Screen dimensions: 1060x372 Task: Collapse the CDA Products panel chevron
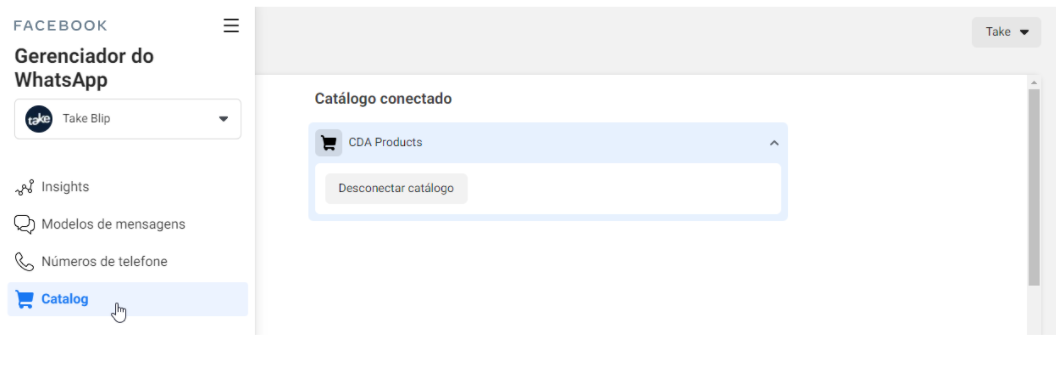click(x=775, y=143)
